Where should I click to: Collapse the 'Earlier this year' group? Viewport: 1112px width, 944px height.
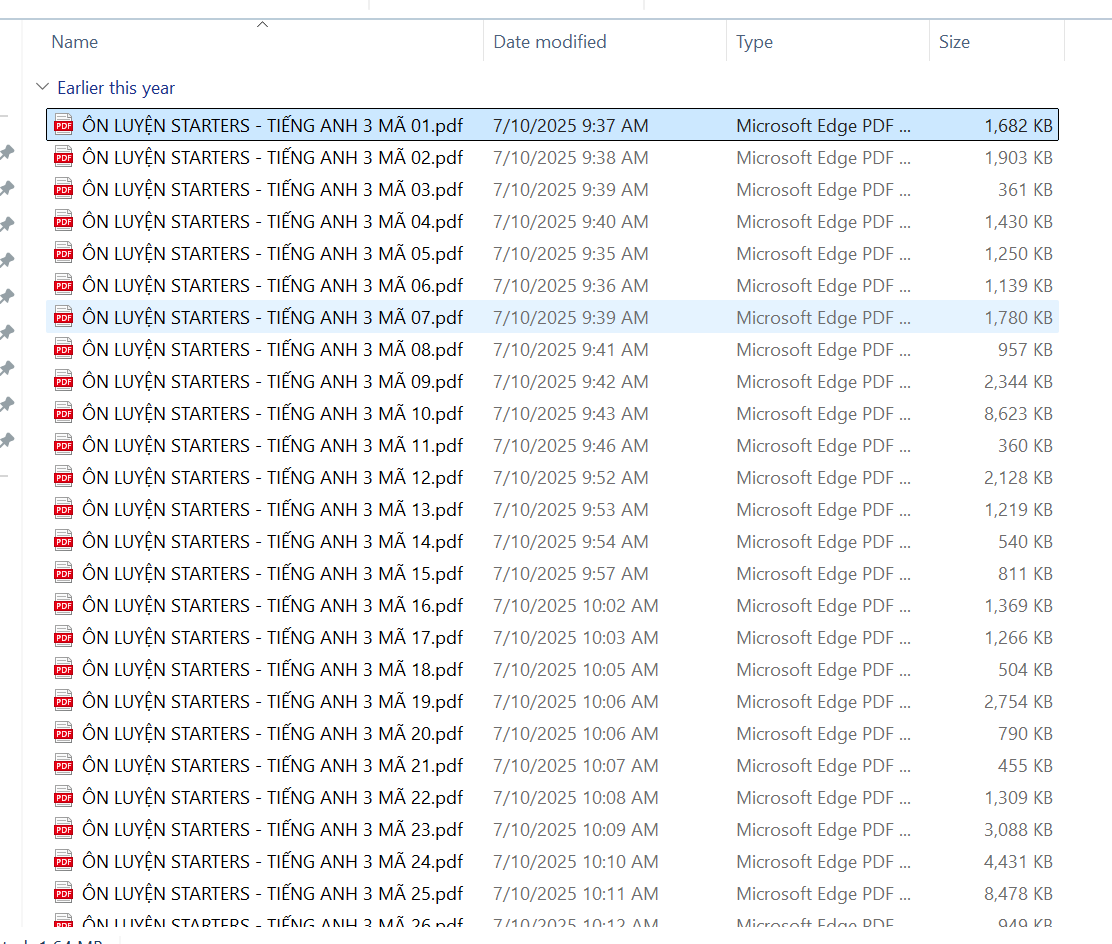click(x=41, y=88)
